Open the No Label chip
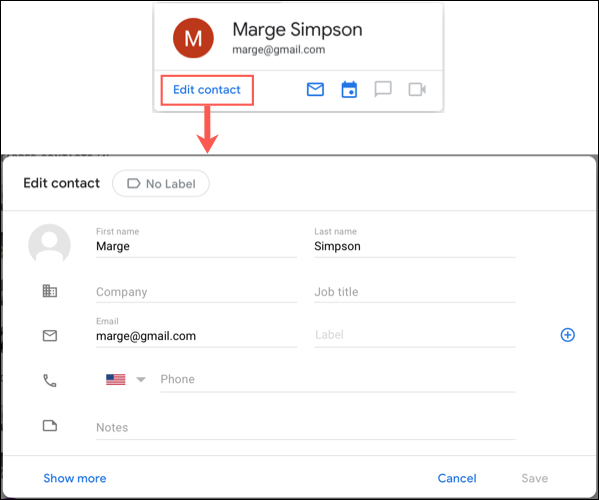Viewport: 599px width, 500px height. point(161,184)
